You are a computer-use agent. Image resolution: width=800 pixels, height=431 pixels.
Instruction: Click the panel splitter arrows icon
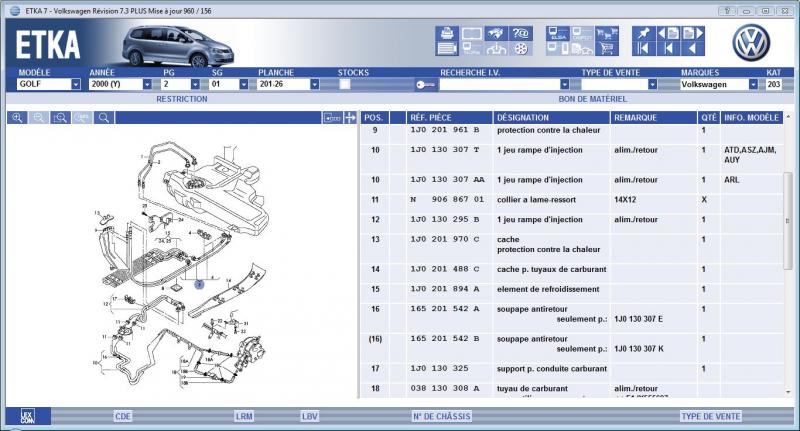coord(350,118)
